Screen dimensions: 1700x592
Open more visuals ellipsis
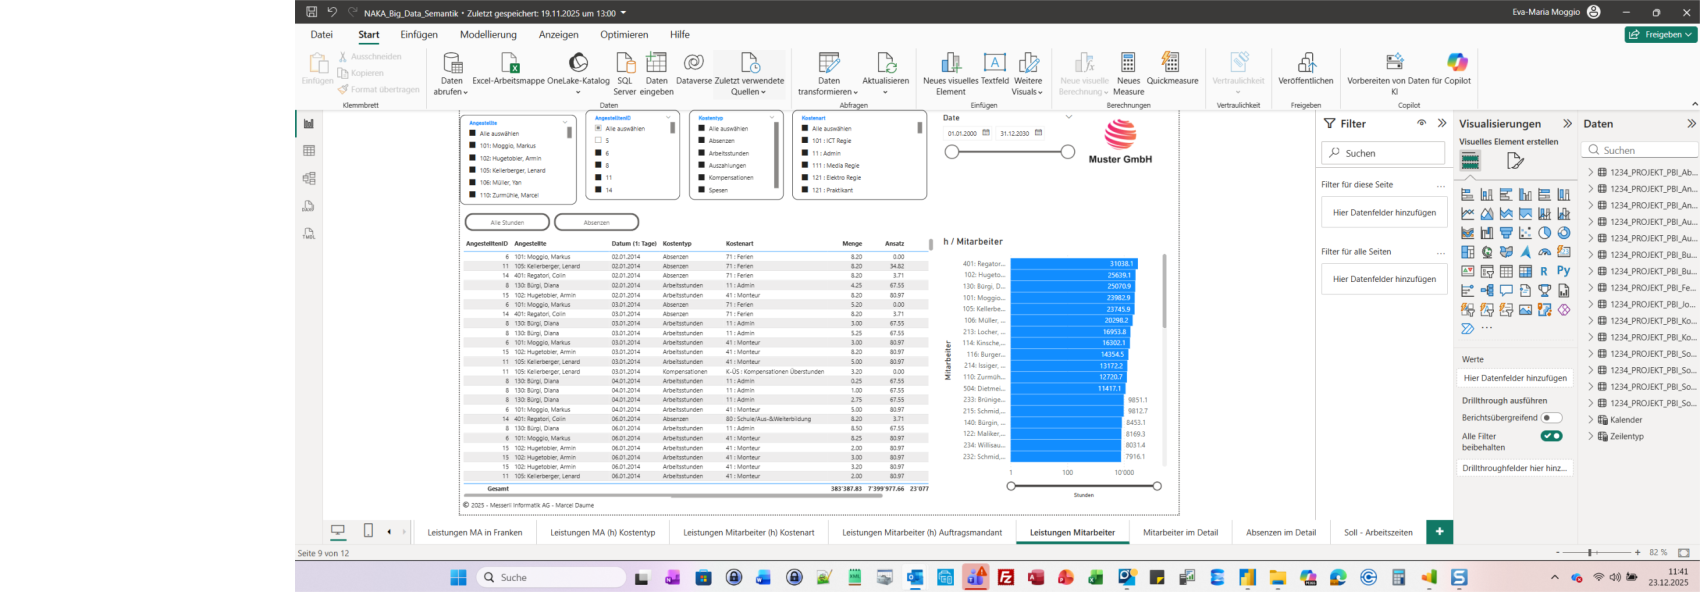pos(1486,328)
